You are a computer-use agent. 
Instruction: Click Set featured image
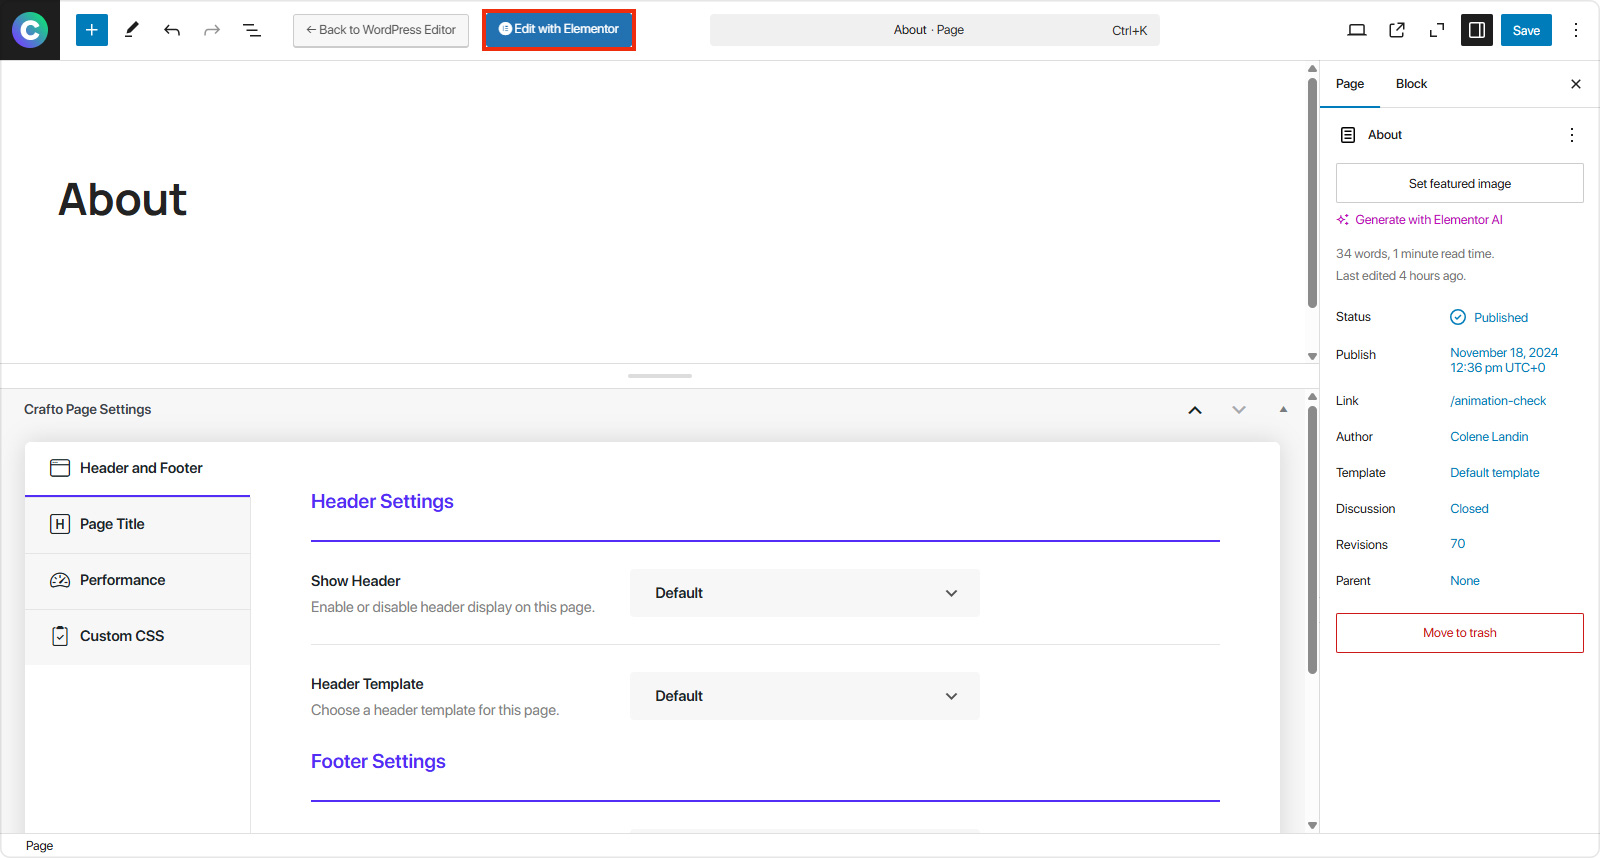click(1460, 183)
